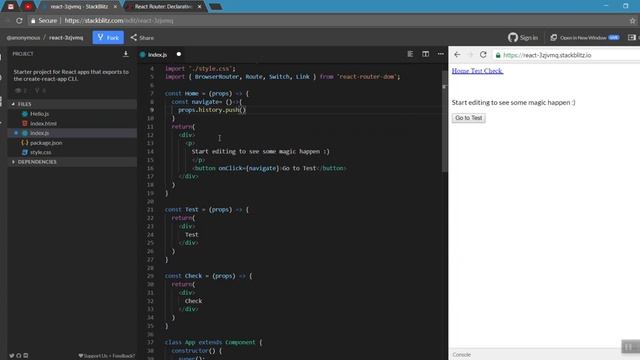This screenshot has height=360, width=640.
Task: Switch to react-2zjvmq StackBlitz browser tab
Action: point(79,7)
